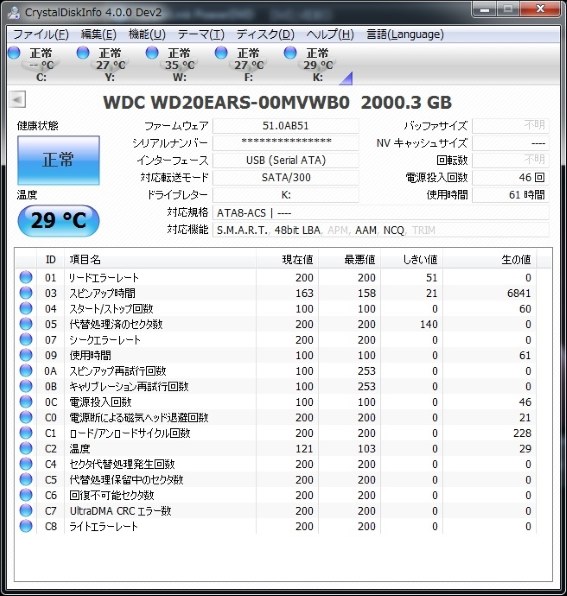
Task: Open the 編集(E) menu
Action: click(x=98, y=35)
